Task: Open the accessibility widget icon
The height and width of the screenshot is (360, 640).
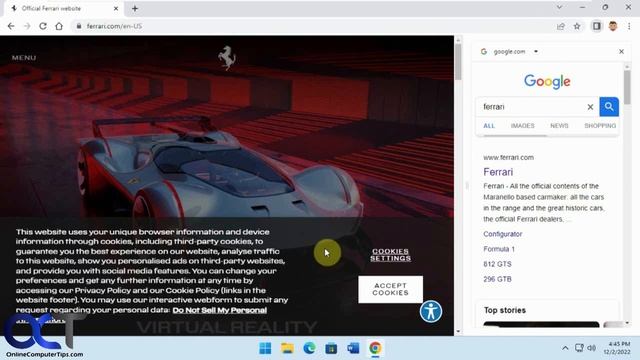Action: (x=431, y=311)
